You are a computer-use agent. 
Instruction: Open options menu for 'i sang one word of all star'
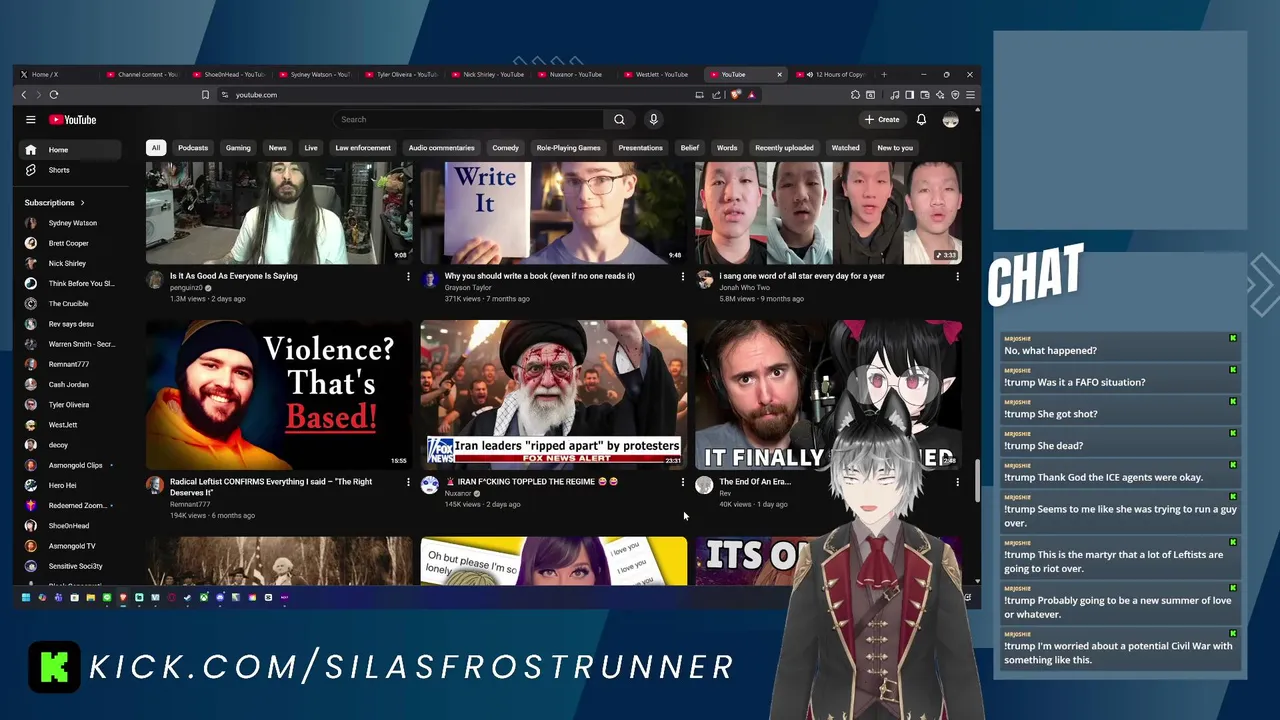(957, 276)
